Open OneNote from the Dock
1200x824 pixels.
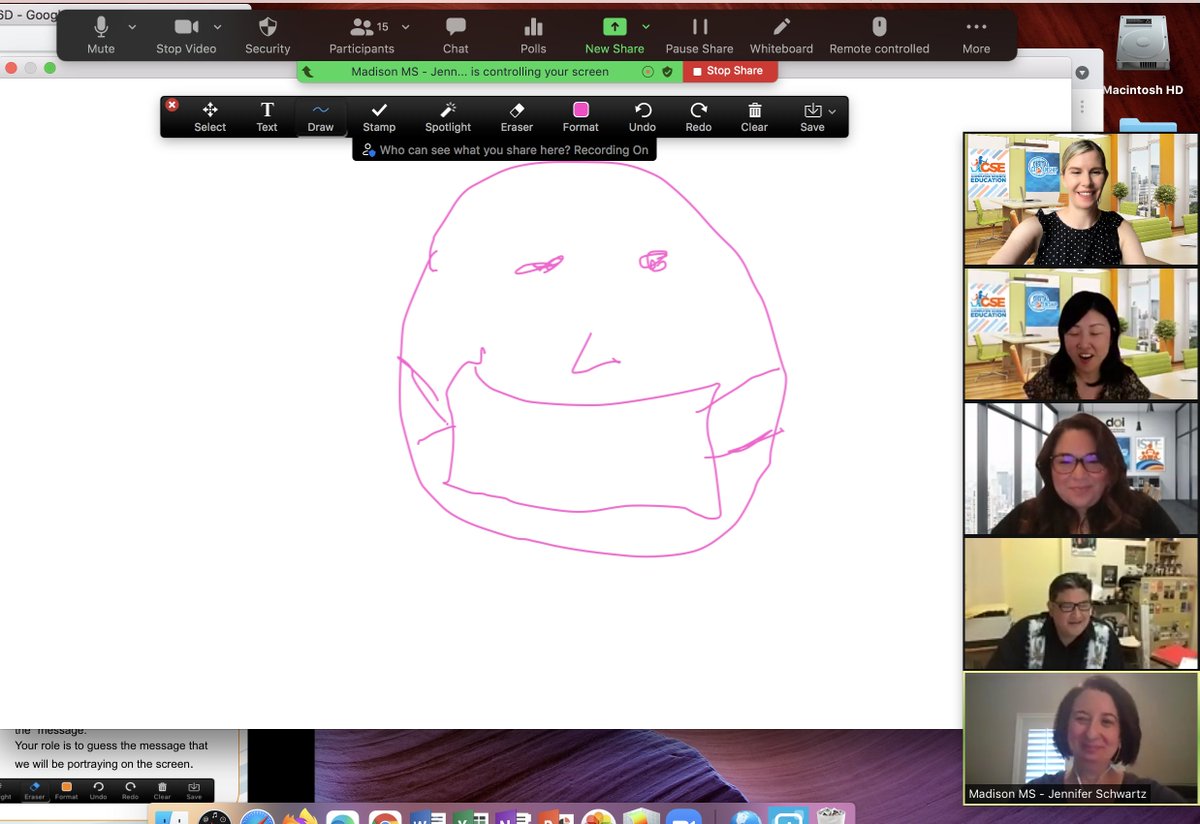tap(513, 816)
